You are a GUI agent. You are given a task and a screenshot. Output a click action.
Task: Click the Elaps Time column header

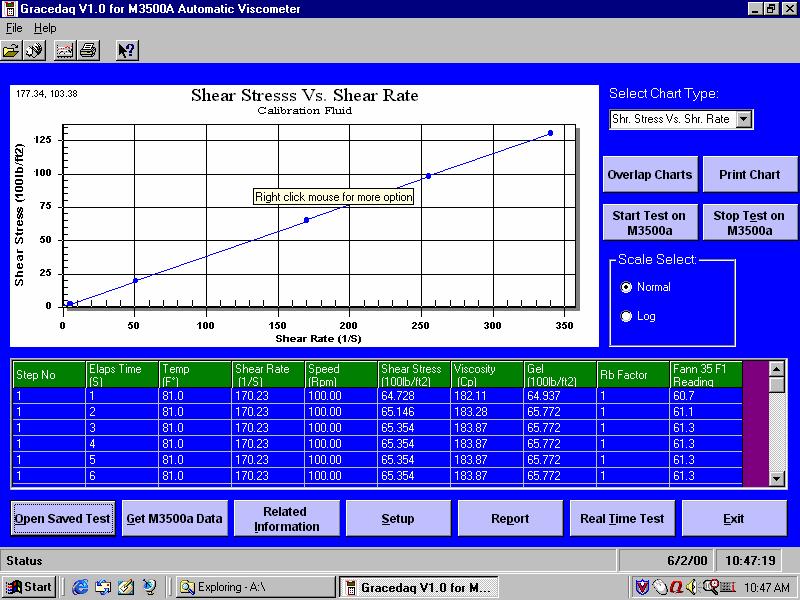tap(122, 374)
